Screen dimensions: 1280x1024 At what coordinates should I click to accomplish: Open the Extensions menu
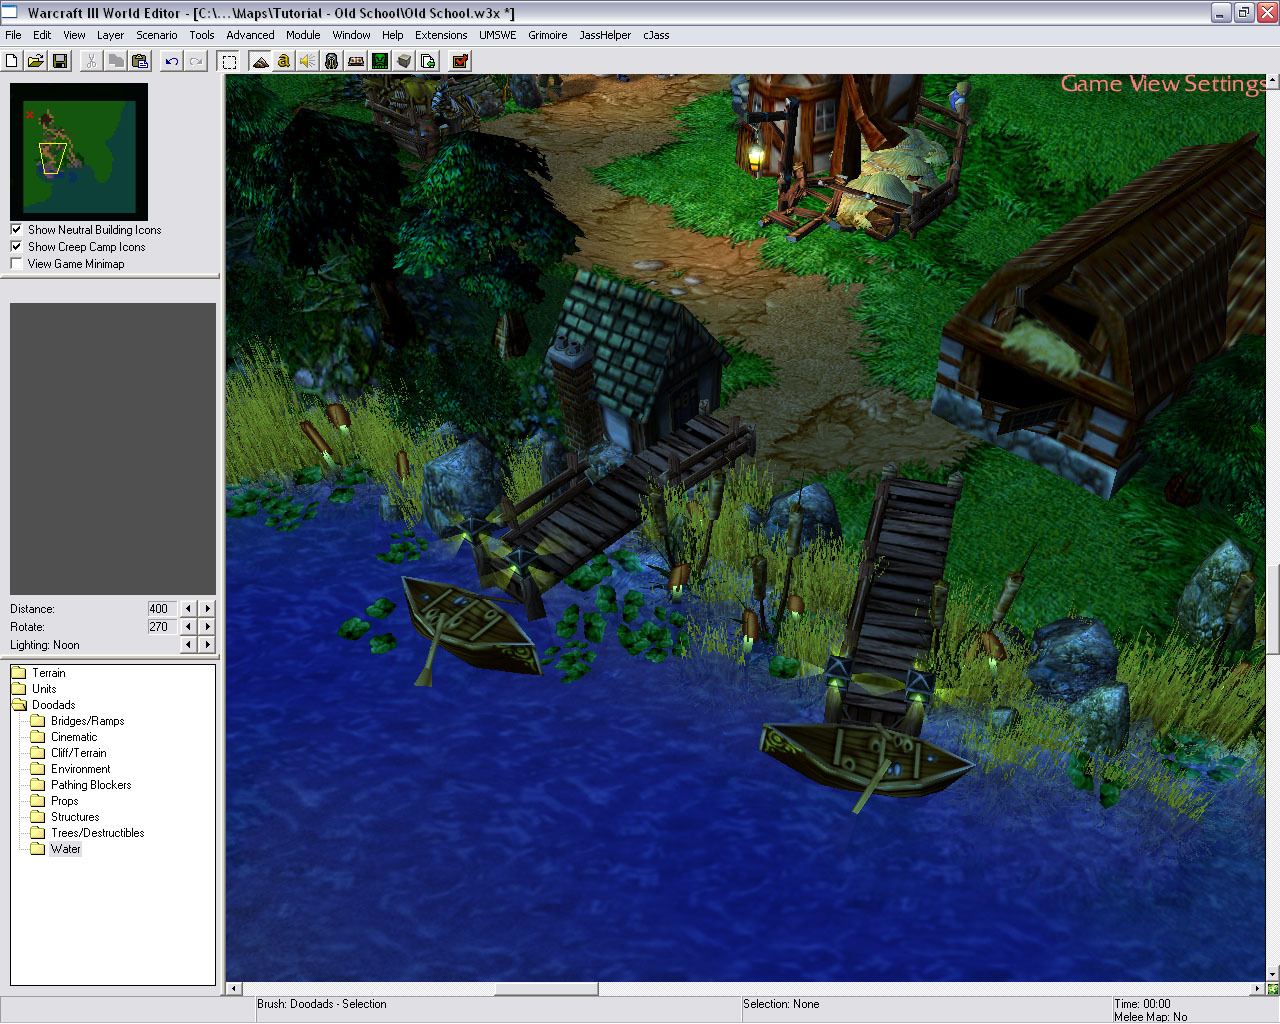tap(441, 35)
